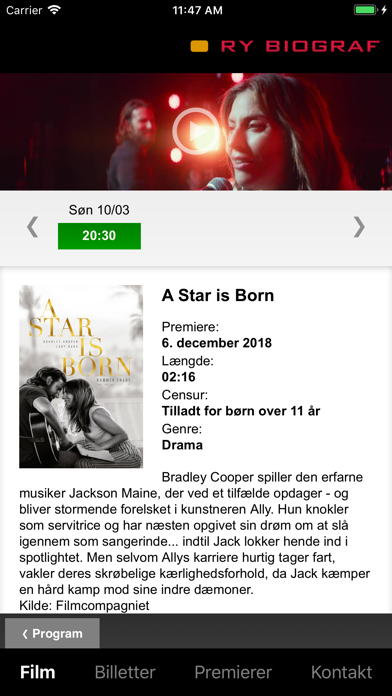Tap the Søn 10/03 date label

pos(99,210)
